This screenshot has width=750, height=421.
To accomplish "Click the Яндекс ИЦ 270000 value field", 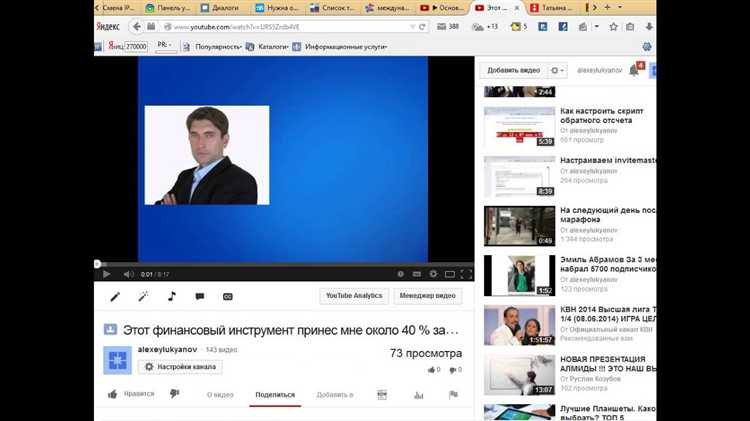I will [x=136, y=46].
